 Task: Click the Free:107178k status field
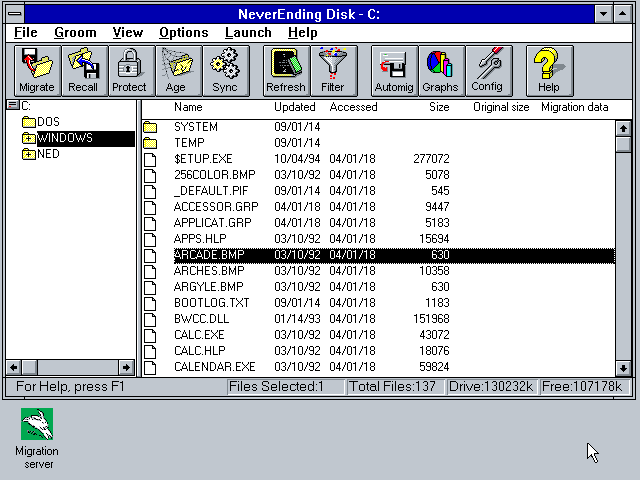tap(586, 387)
